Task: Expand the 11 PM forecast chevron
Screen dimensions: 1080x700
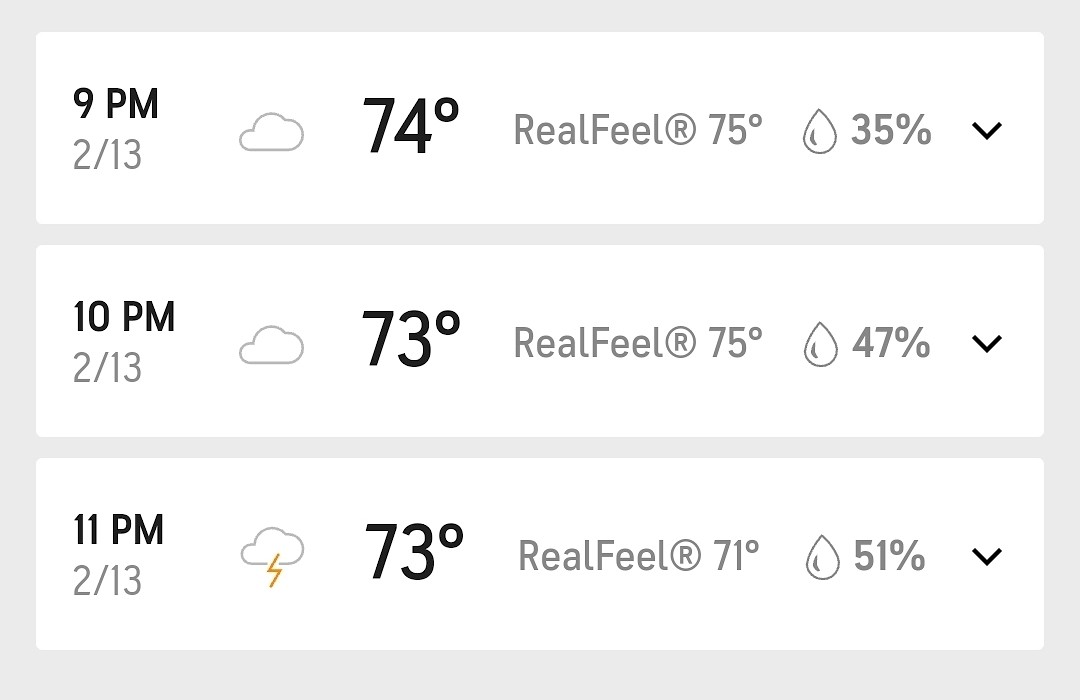Action: (x=986, y=556)
